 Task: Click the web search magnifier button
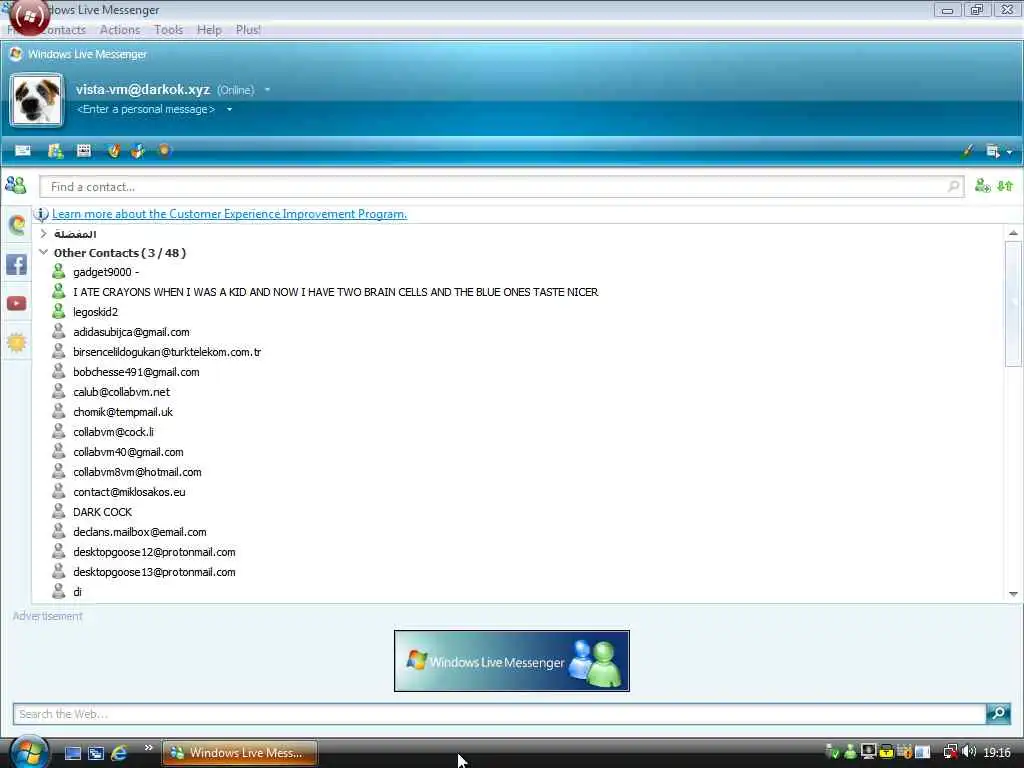998,713
